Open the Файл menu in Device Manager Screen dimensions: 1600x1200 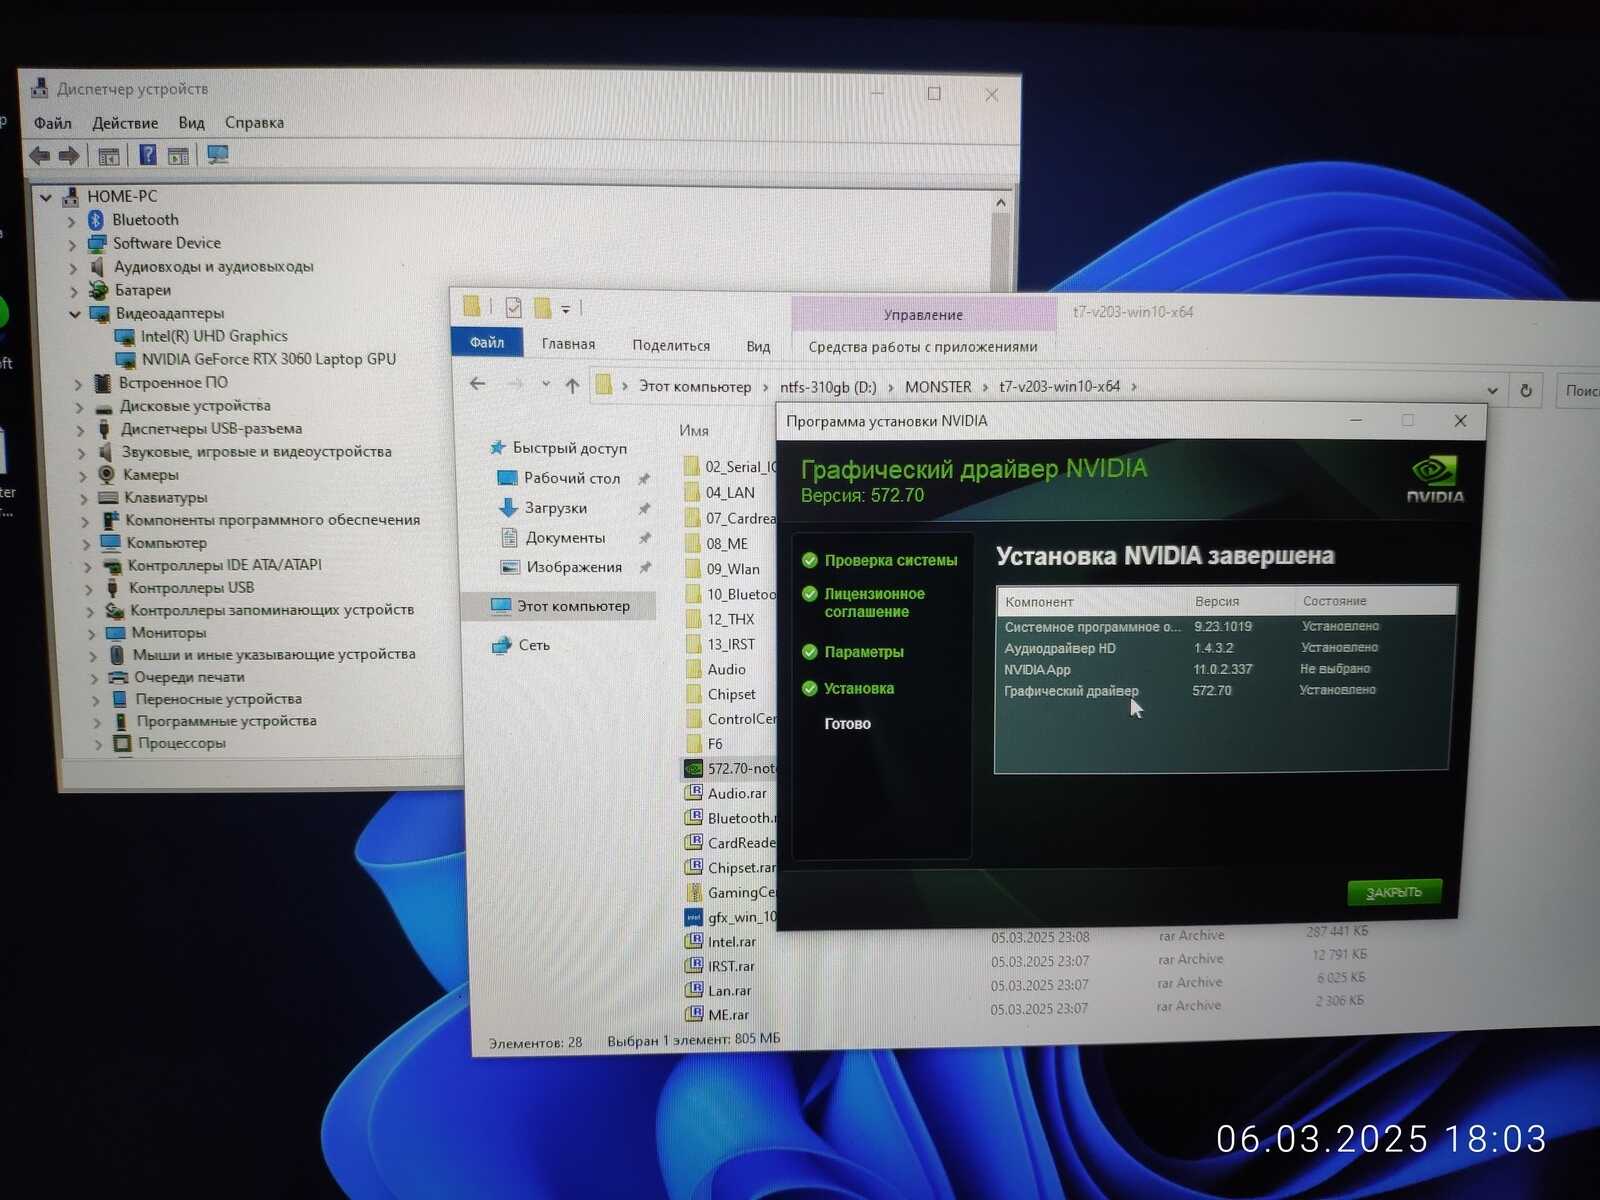pyautogui.click(x=53, y=123)
